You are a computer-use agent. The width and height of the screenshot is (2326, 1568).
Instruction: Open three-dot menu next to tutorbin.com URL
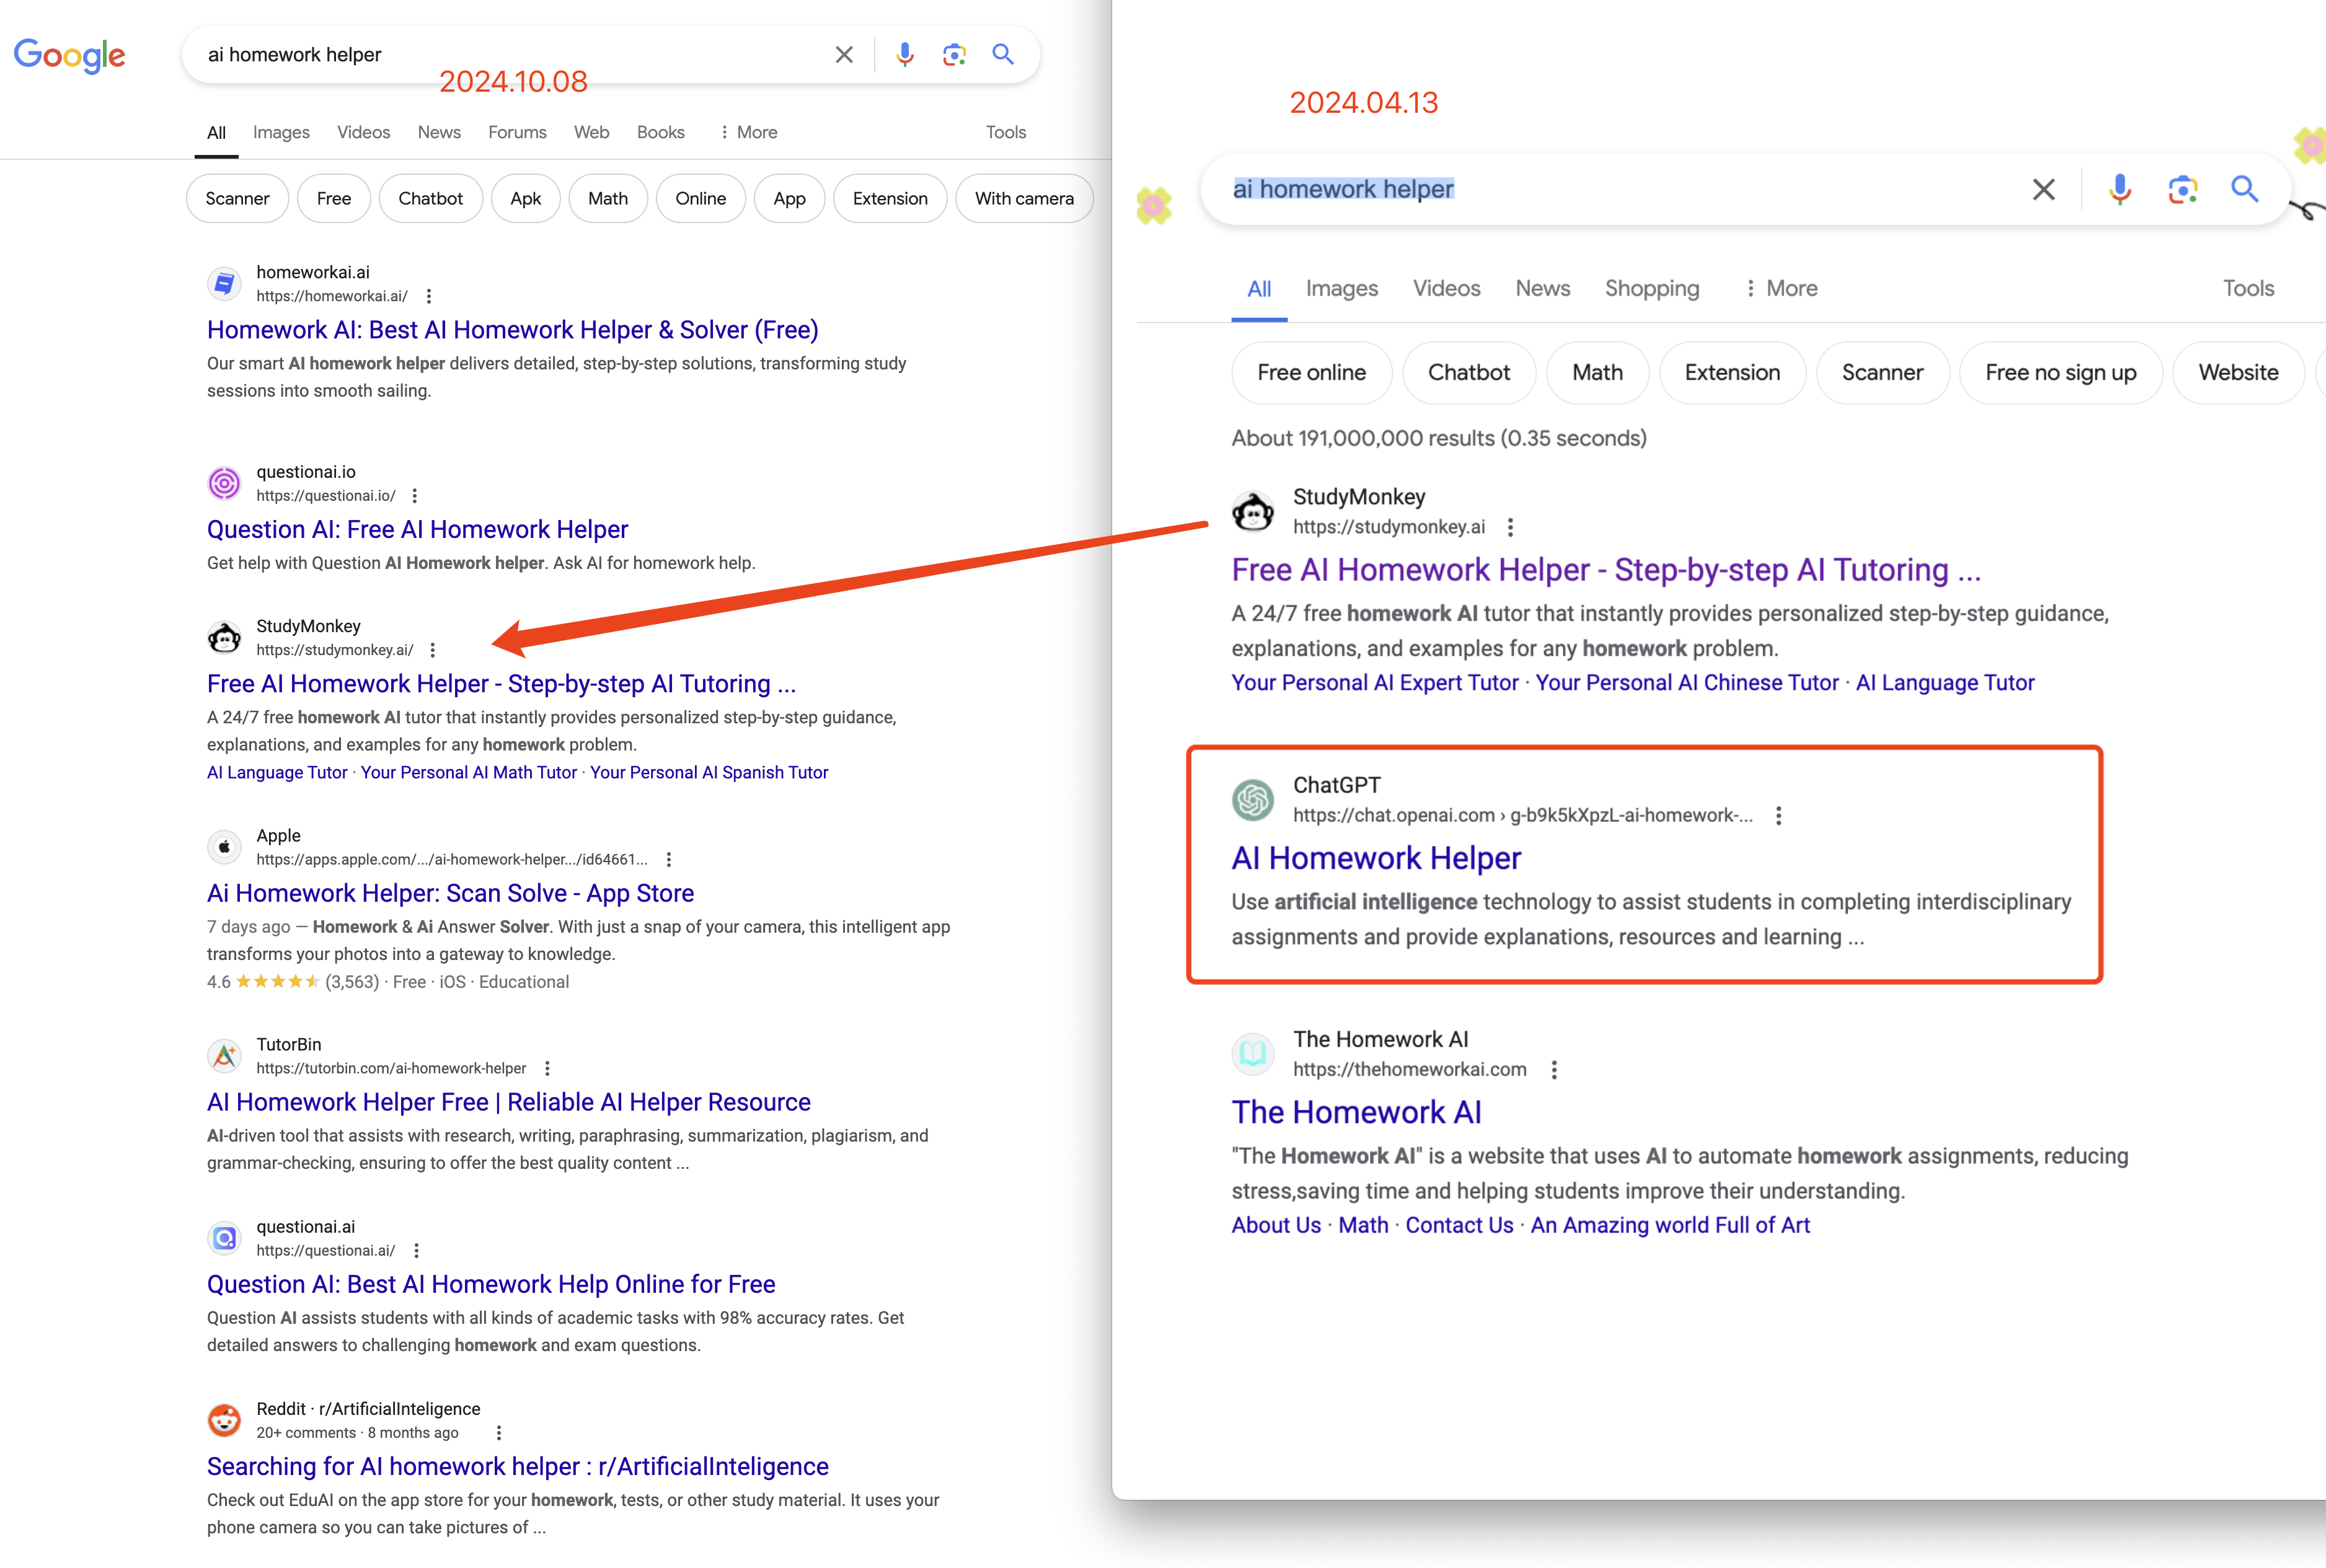[x=547, y=1068]
